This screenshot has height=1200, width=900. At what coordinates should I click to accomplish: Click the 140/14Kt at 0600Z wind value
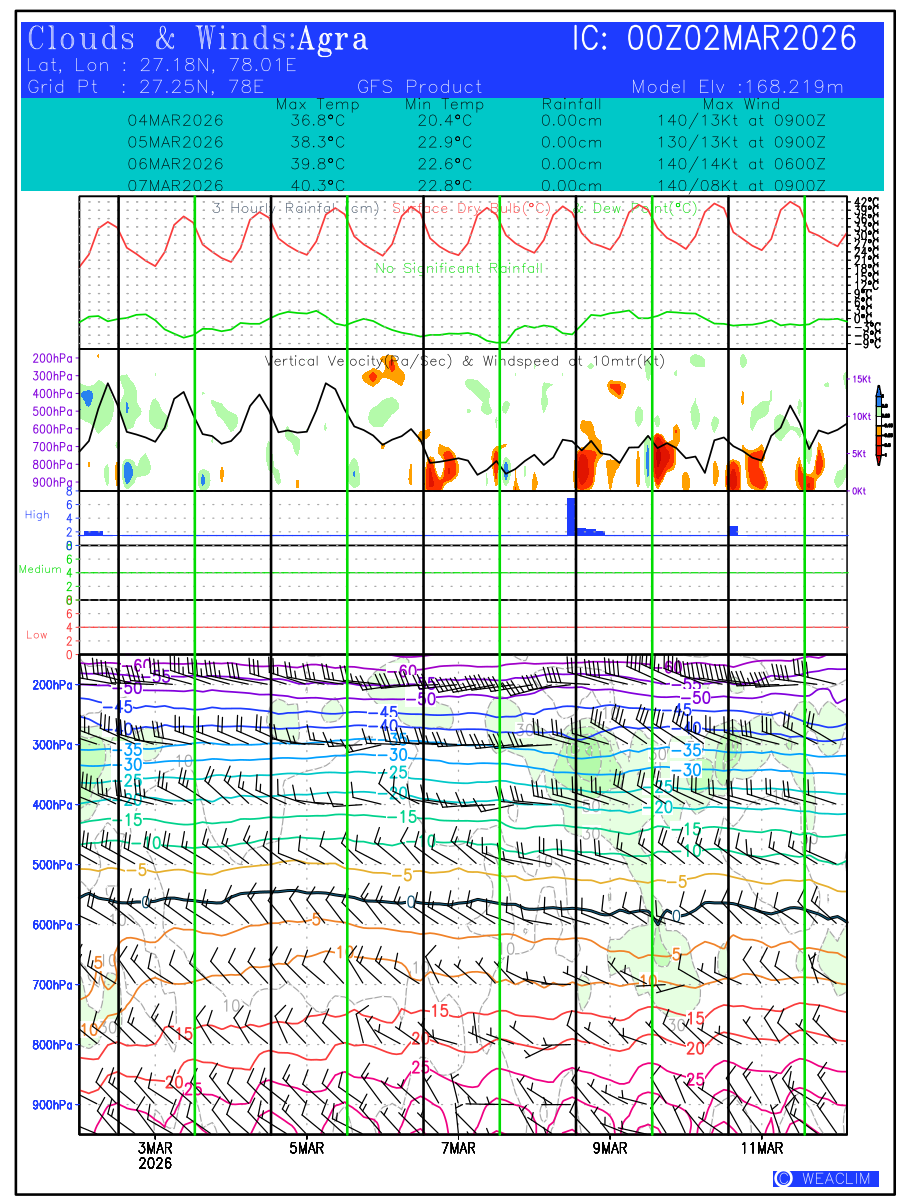pos(741,164)
